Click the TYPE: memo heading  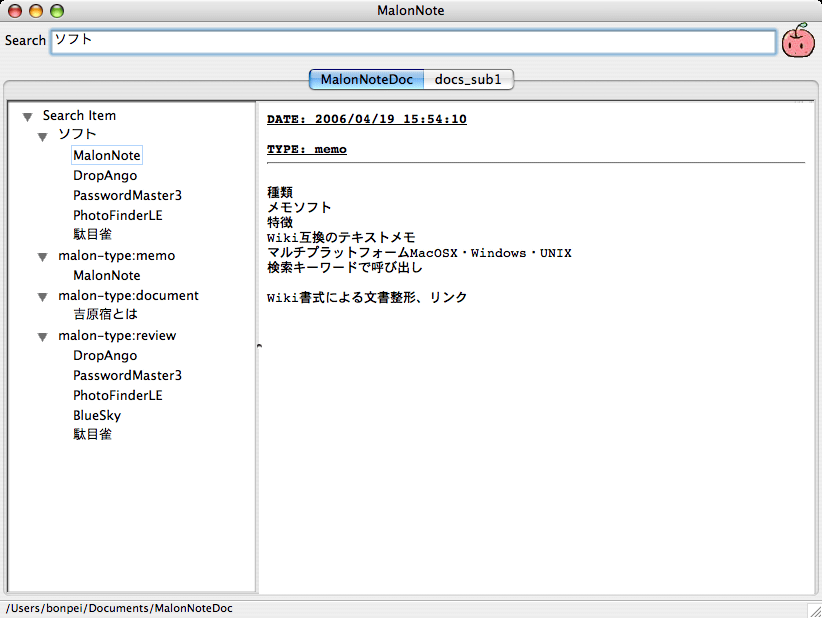pos(307,149)
